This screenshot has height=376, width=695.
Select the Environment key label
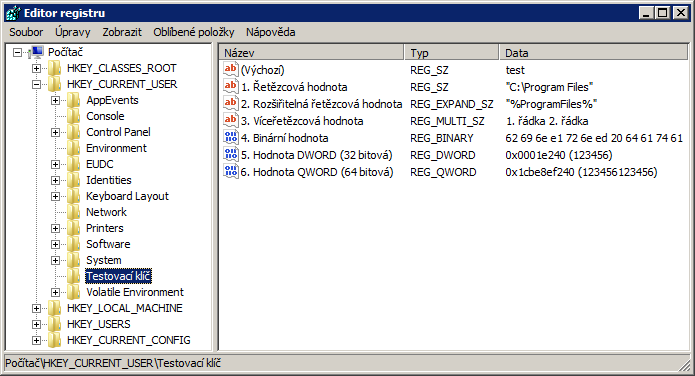[x=116, y=148]
